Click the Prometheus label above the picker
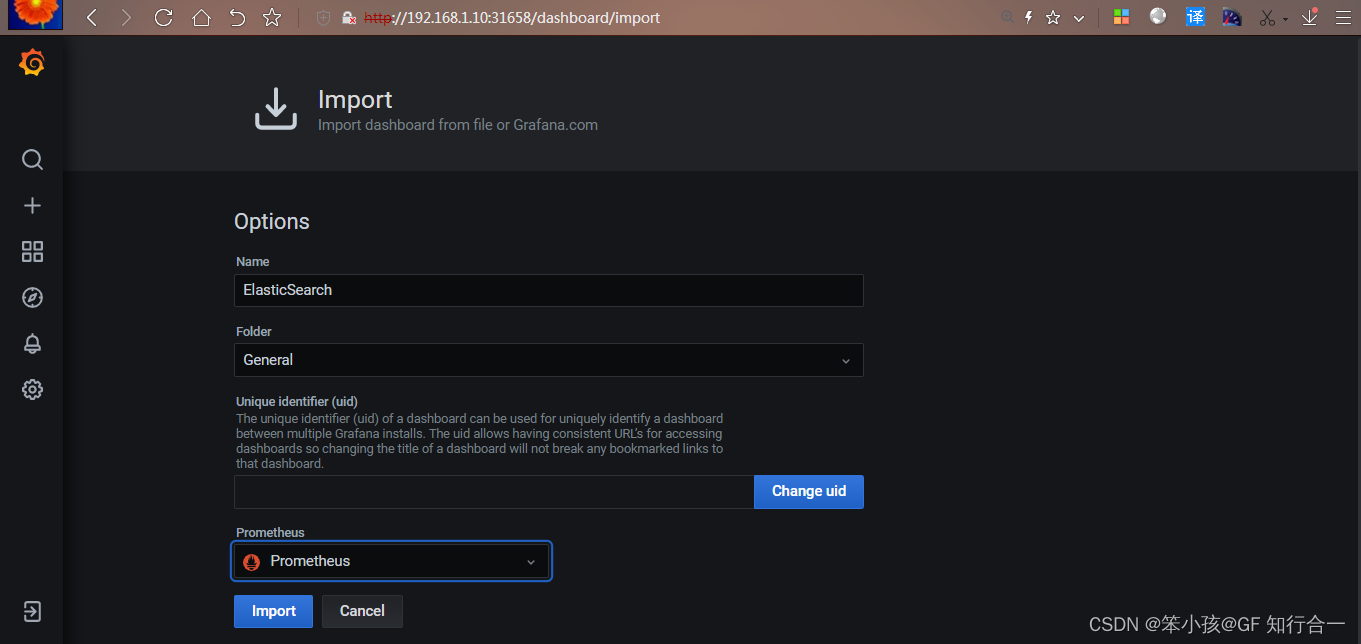 270,532
